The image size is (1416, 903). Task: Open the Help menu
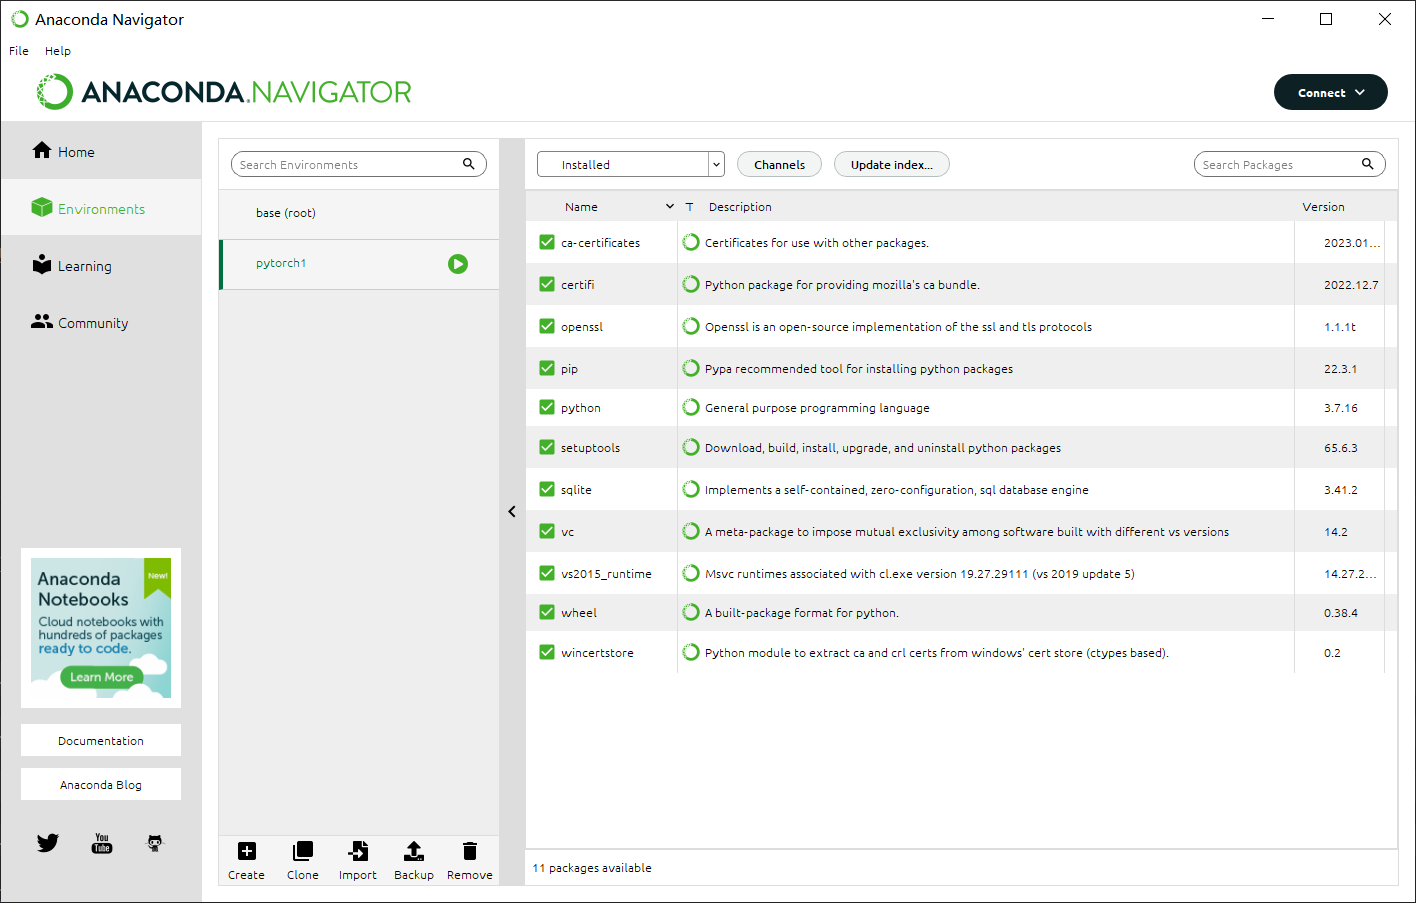pos(58,51)
